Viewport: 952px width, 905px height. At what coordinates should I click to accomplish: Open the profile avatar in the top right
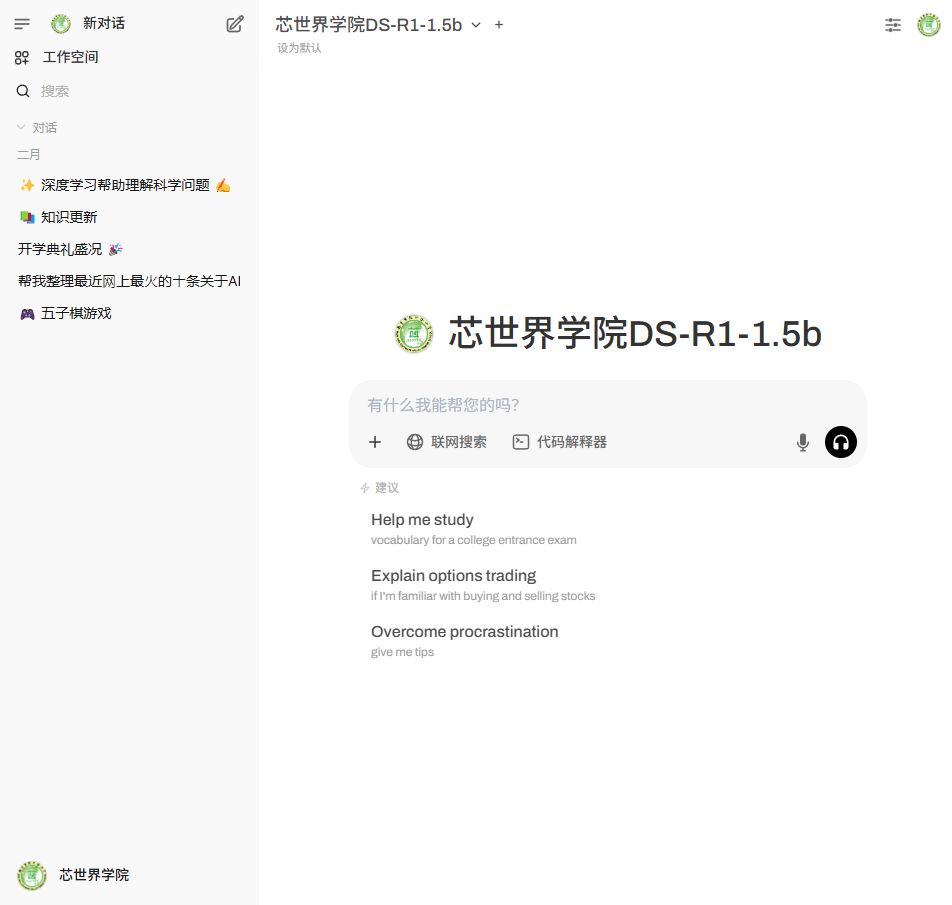pyautogui.click(x=928, y=25)
